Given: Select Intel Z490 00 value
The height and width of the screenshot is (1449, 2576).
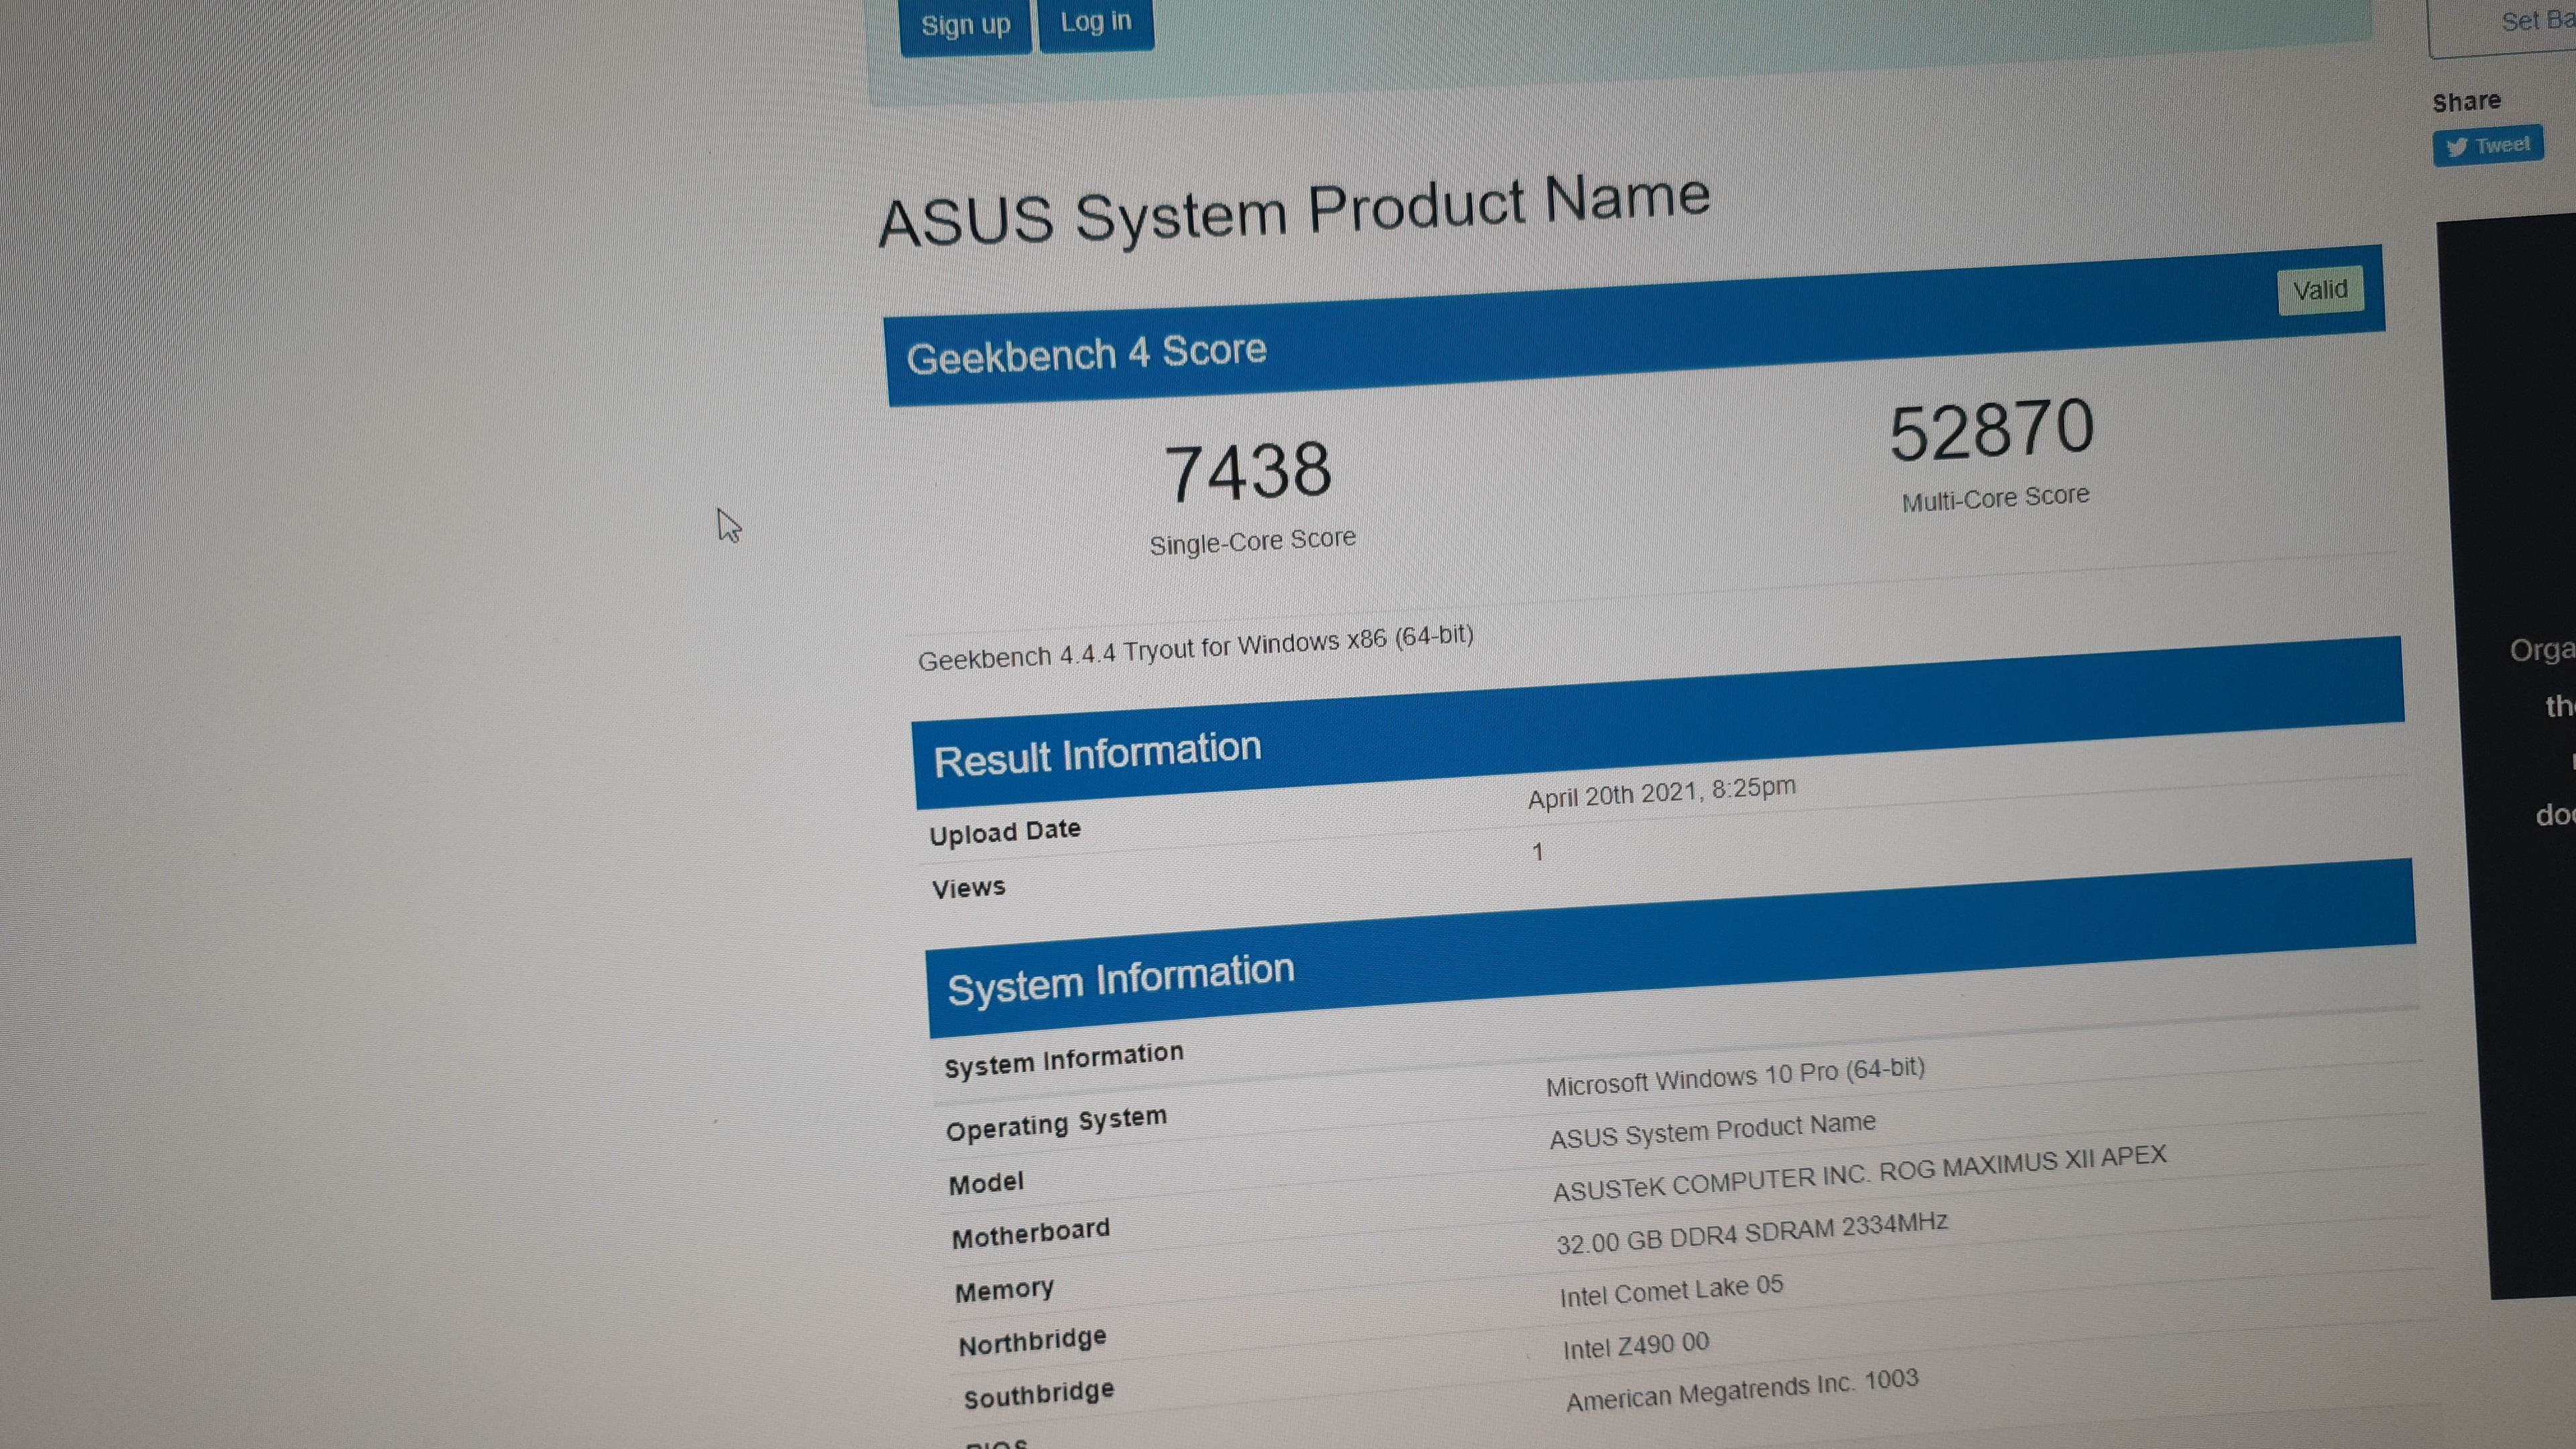Looking at the screenshot, I should coord(1636,1346).
